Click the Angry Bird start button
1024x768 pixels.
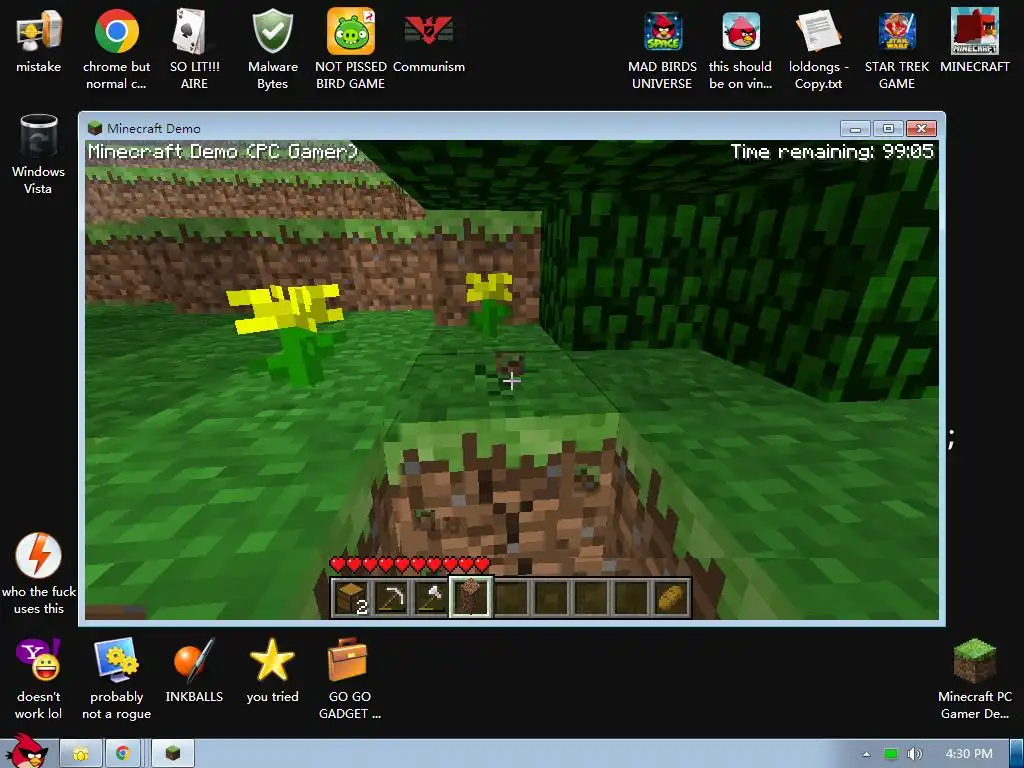tap(26, 751)
